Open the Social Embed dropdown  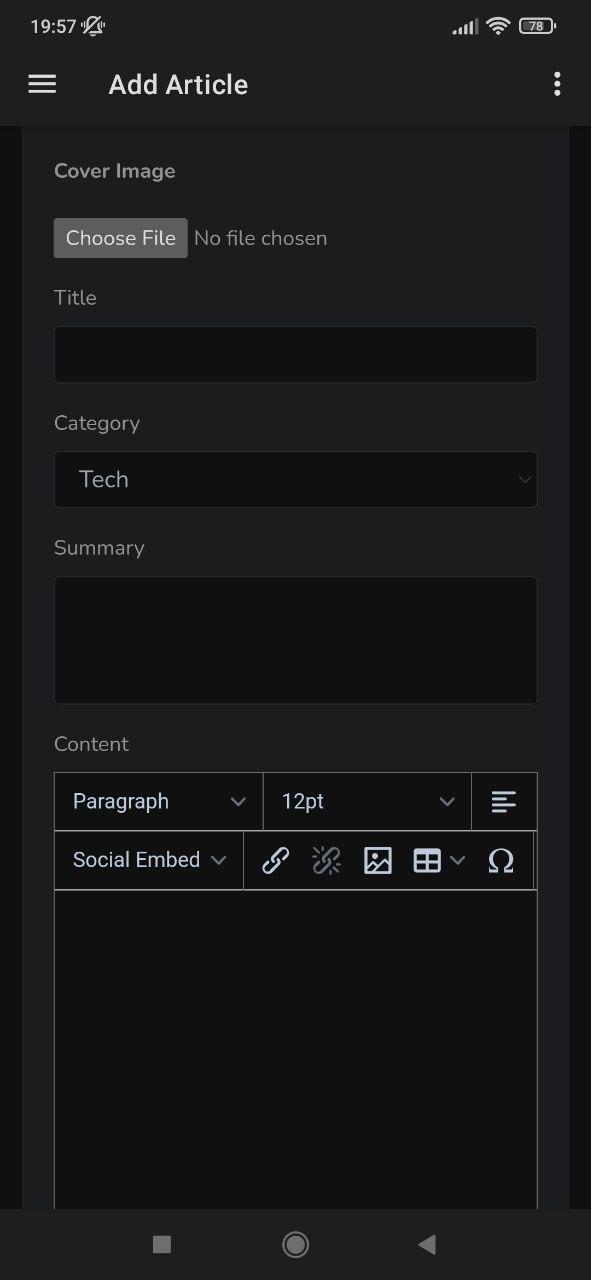pos(149,860)
